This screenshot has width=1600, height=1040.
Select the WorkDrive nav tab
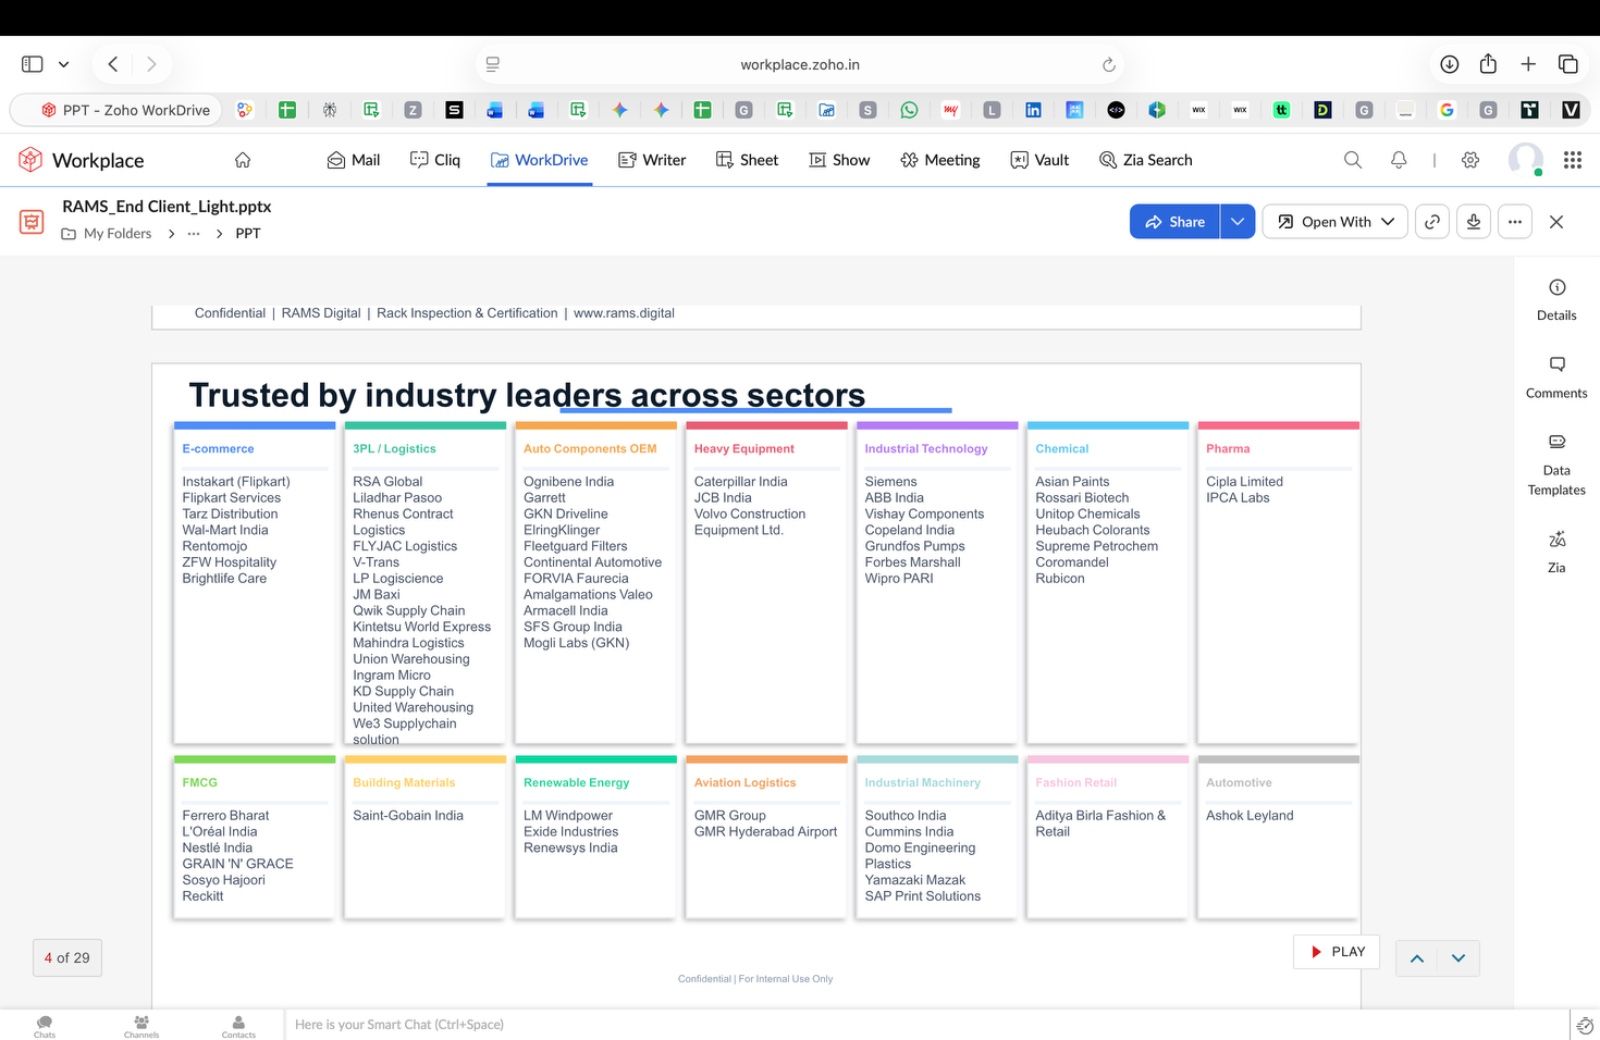[539, 160]
